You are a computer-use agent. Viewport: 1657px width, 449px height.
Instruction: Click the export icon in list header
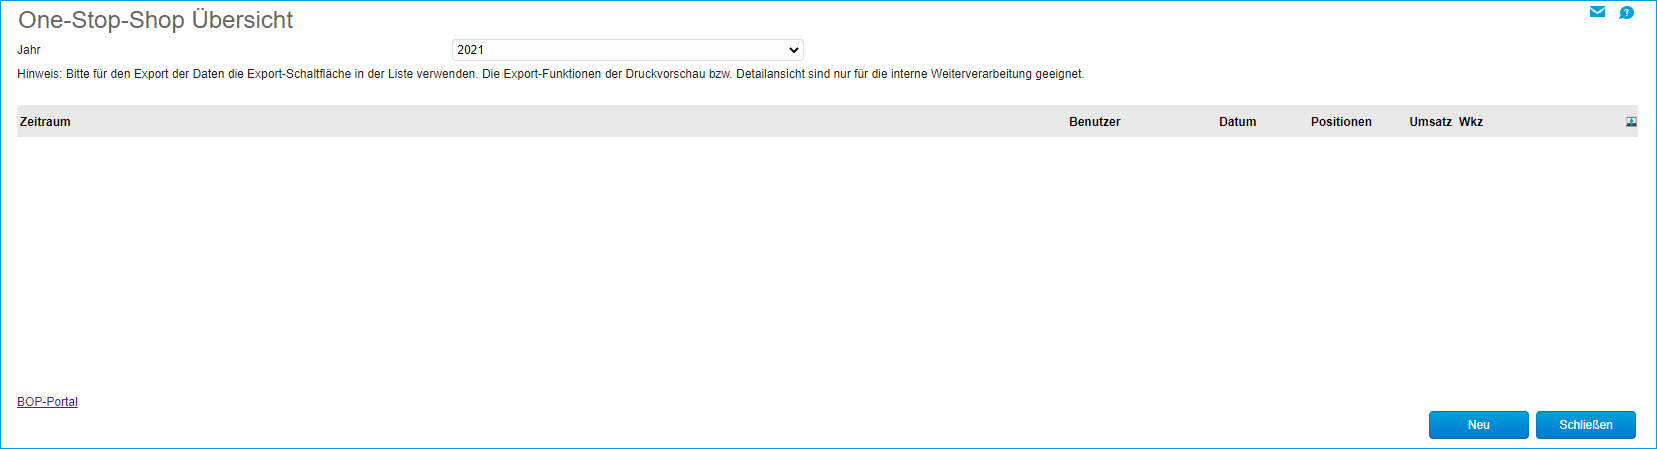pos(1631,122)
